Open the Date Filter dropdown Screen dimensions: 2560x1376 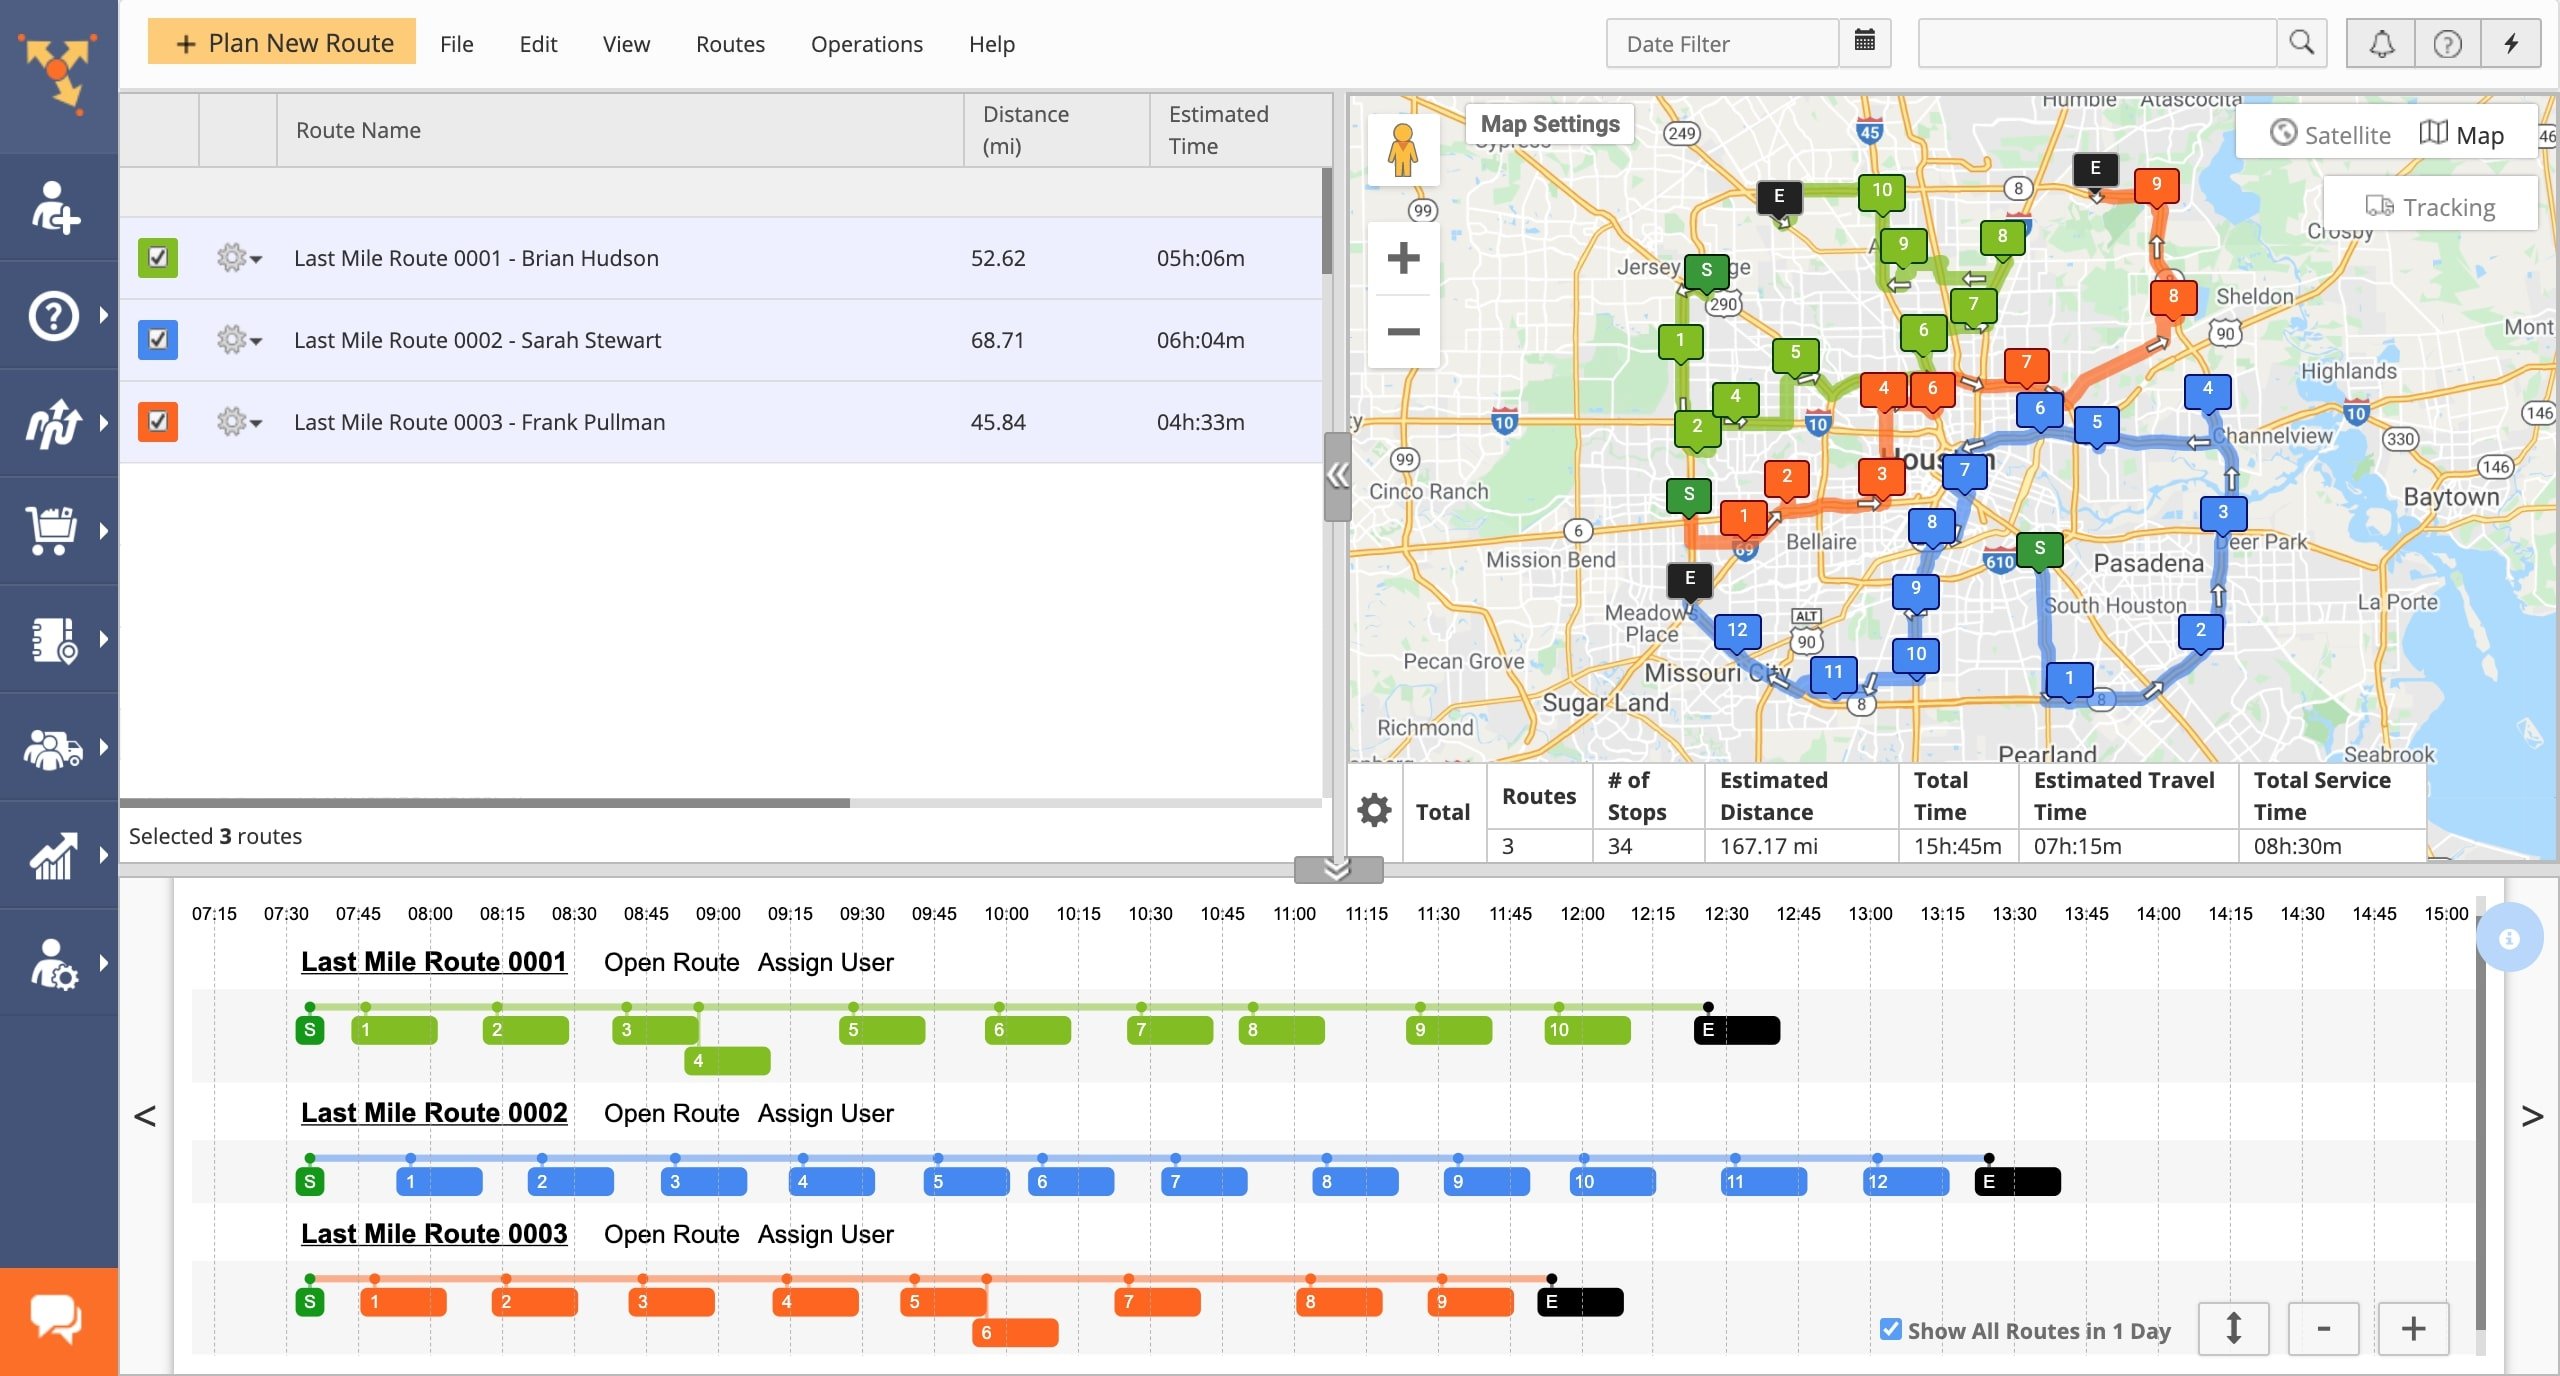(x=1864, y=41)
